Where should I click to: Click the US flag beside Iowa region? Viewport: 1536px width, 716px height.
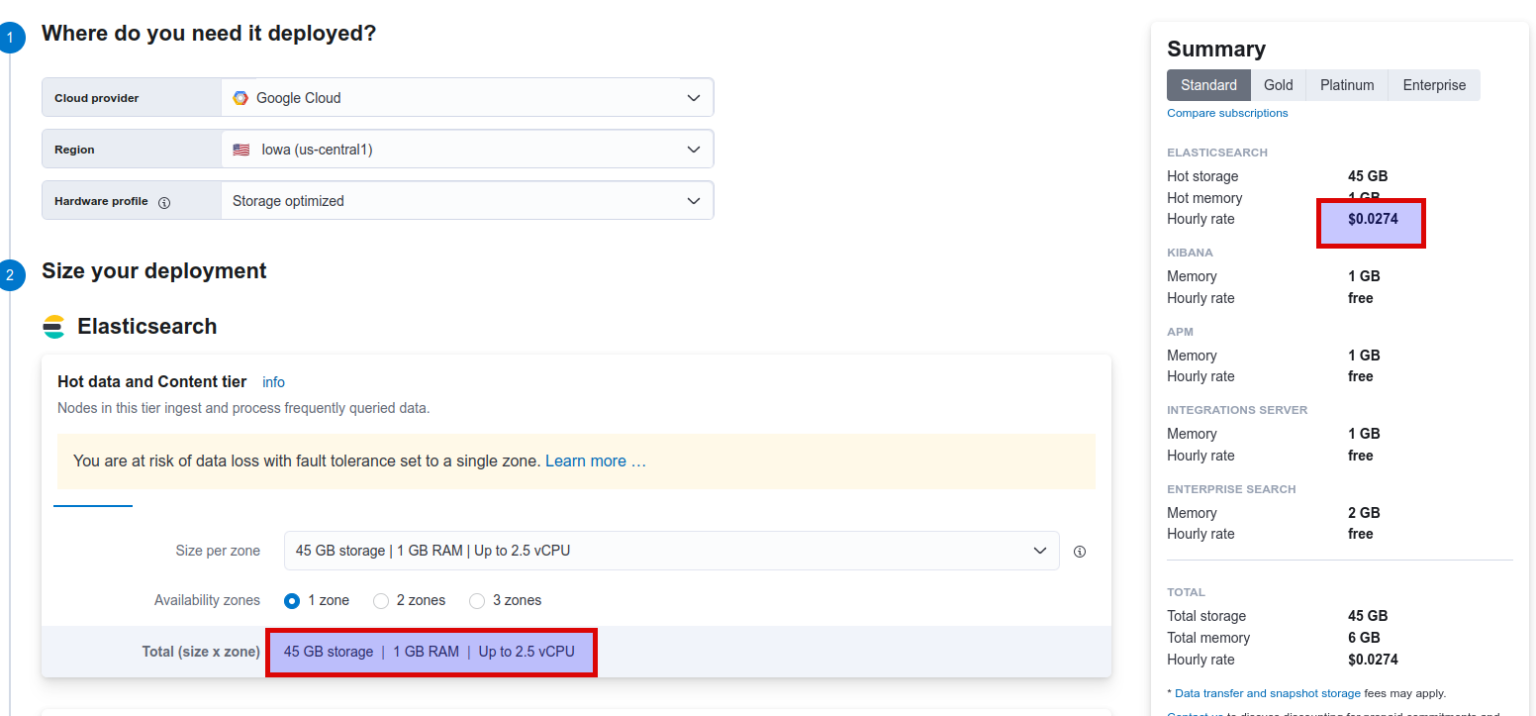coord(241,148)
